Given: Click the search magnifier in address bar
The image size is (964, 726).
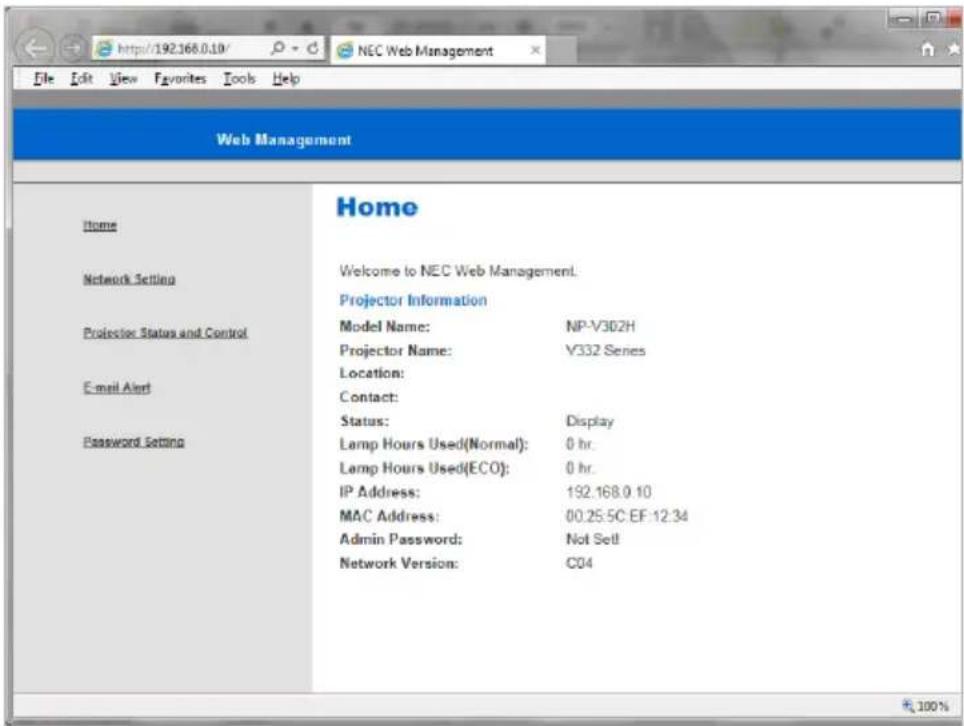Looking at the screenshot, I should coord(278,48).
